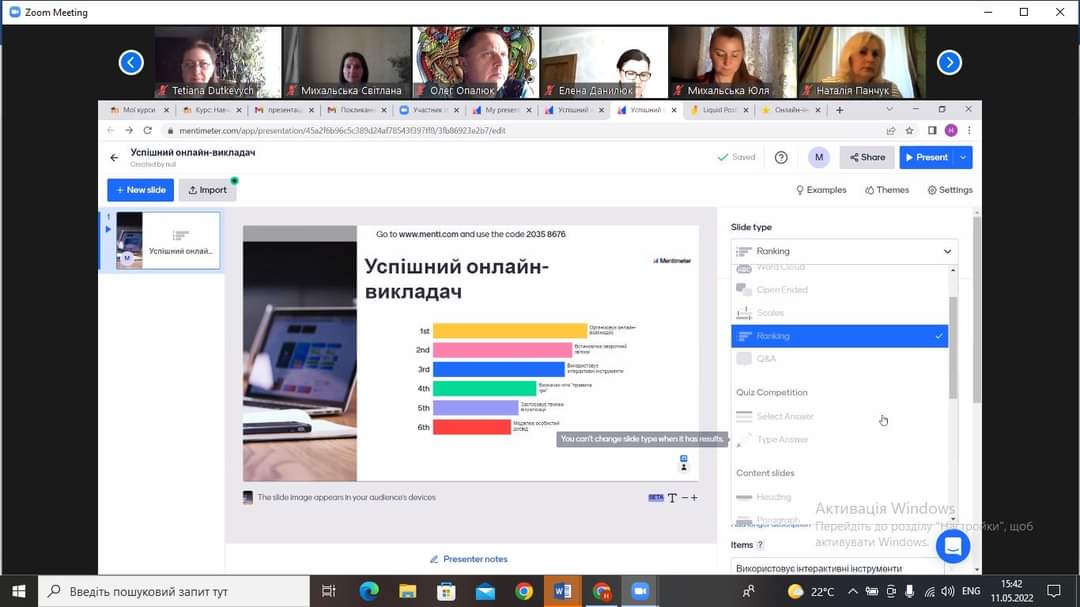Click the browser page reload icon
Image resolution: width=1080 pixels, height=607 pixels.
pyautogui.click(x=148, y=130)
